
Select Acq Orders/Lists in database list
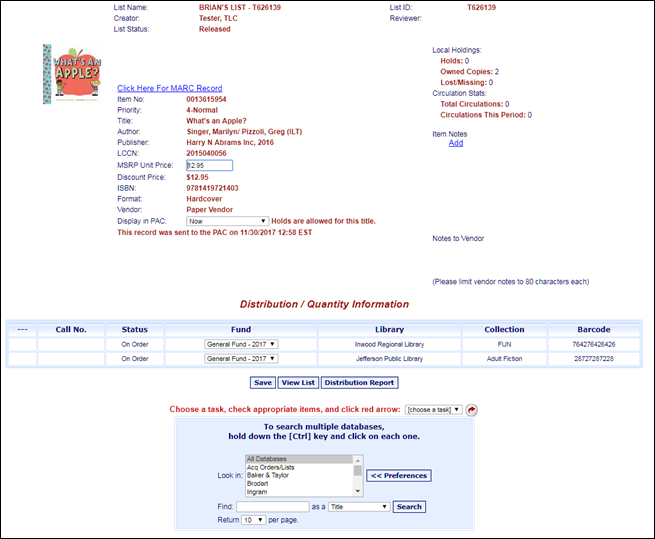pyautogui.click(x=299, y=467)
